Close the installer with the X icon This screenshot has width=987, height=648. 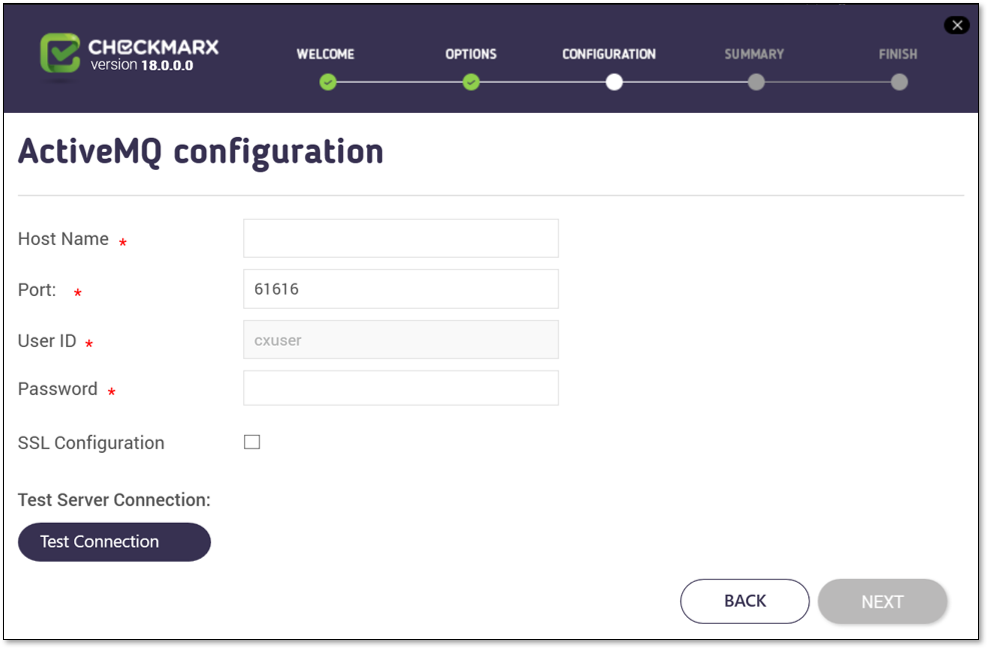[956, 25]
